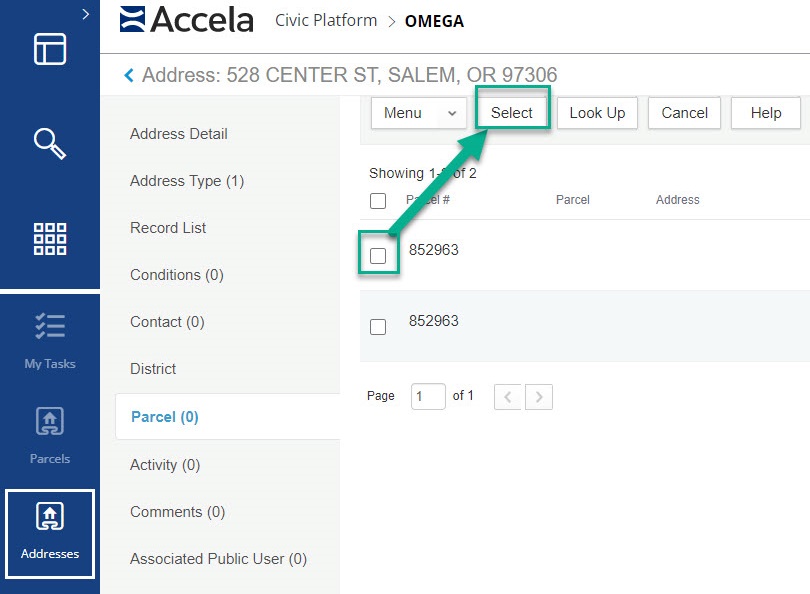This screenshot has height=594, width=810.
Task: Open the Addresses sidebar item
Action: coord(50,532)
